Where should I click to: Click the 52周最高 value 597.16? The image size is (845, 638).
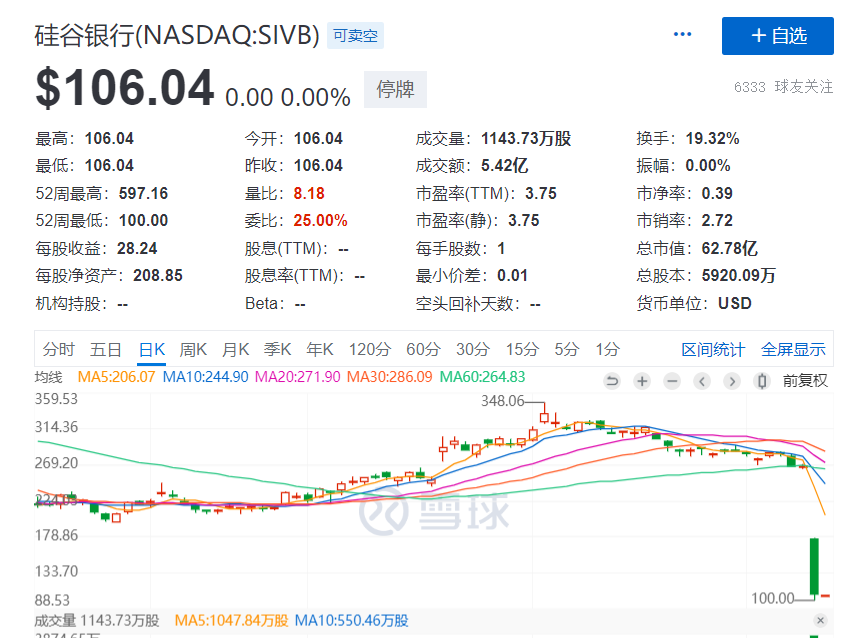click(143, 193)
